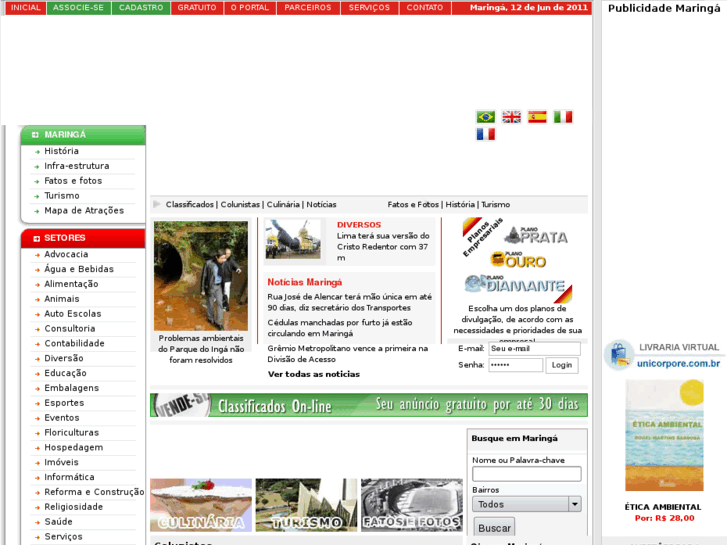Viewport: 727px width, 545px height.
Task: Click the Livraria Virtual shopping bag icon
Action: coord(619,355)
